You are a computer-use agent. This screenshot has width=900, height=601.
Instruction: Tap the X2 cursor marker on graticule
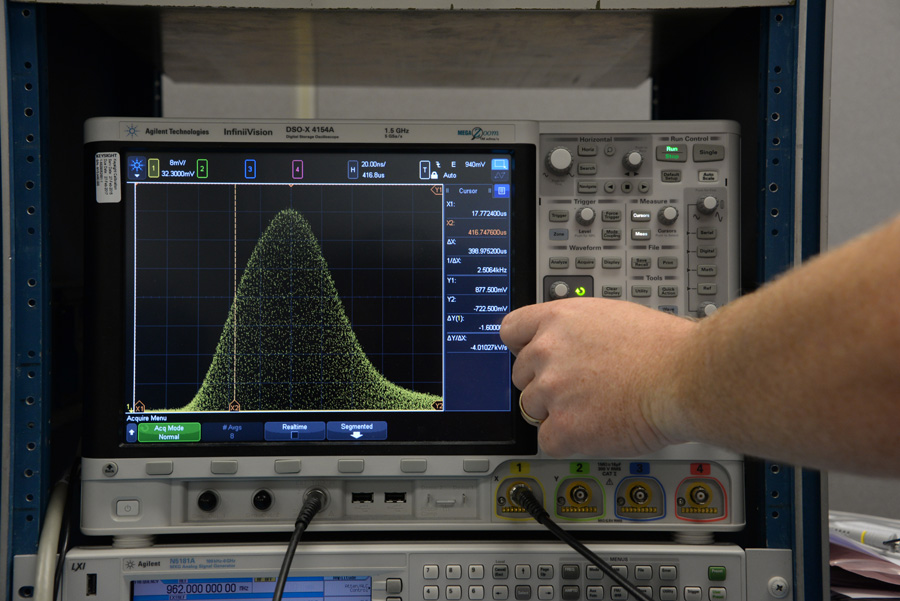(234, 407)
